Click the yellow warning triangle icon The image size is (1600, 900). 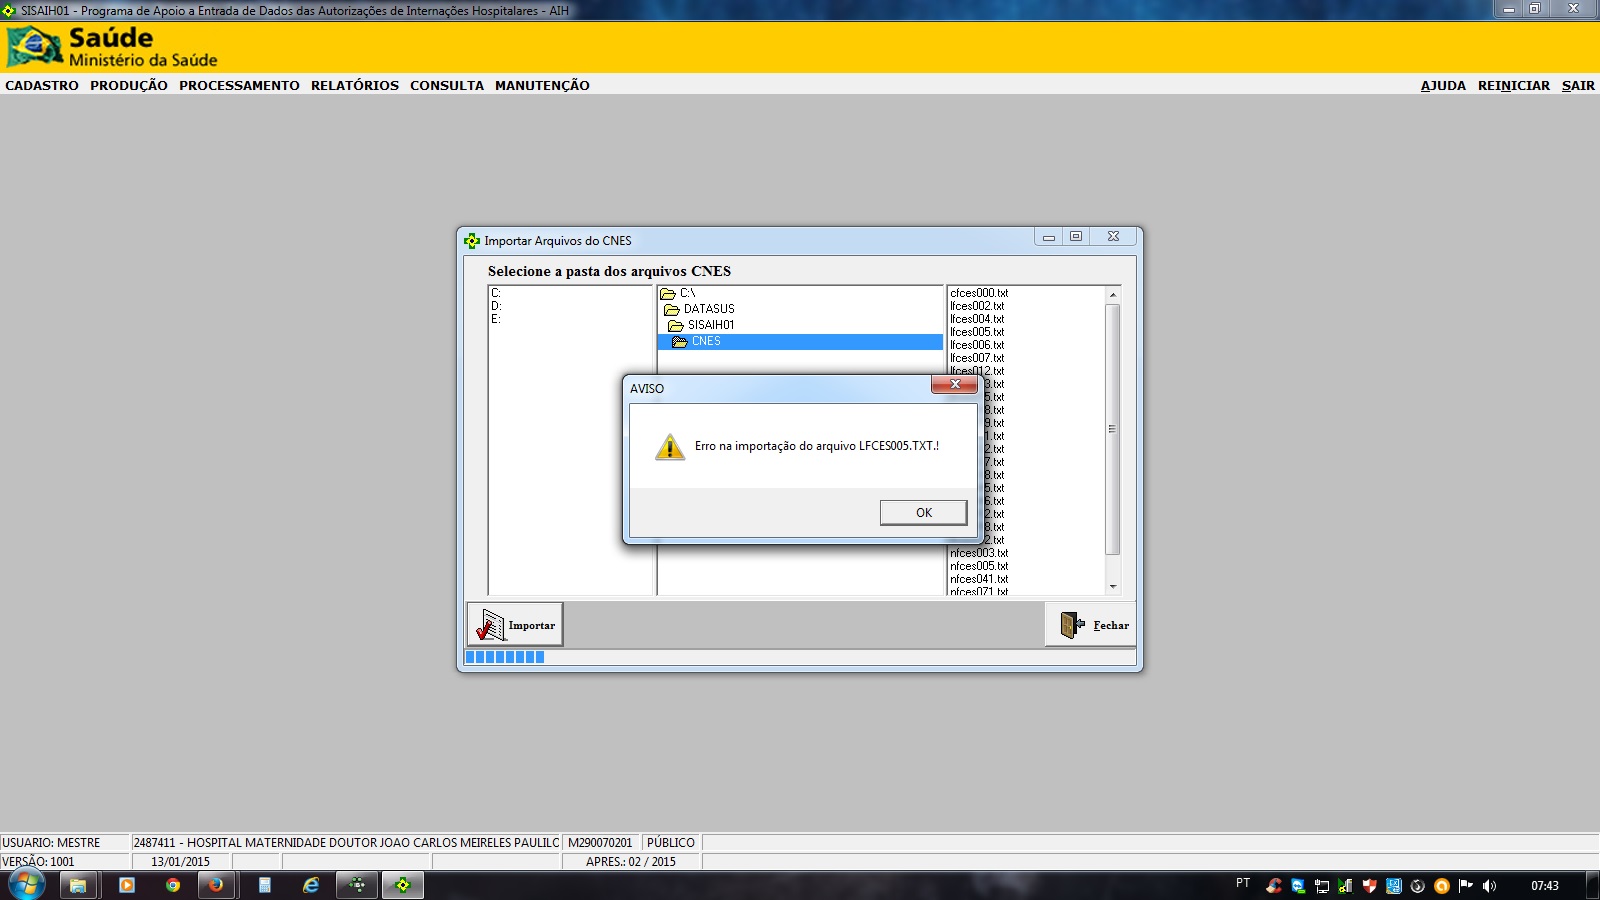pyautogui.click(x=669, y=447)
